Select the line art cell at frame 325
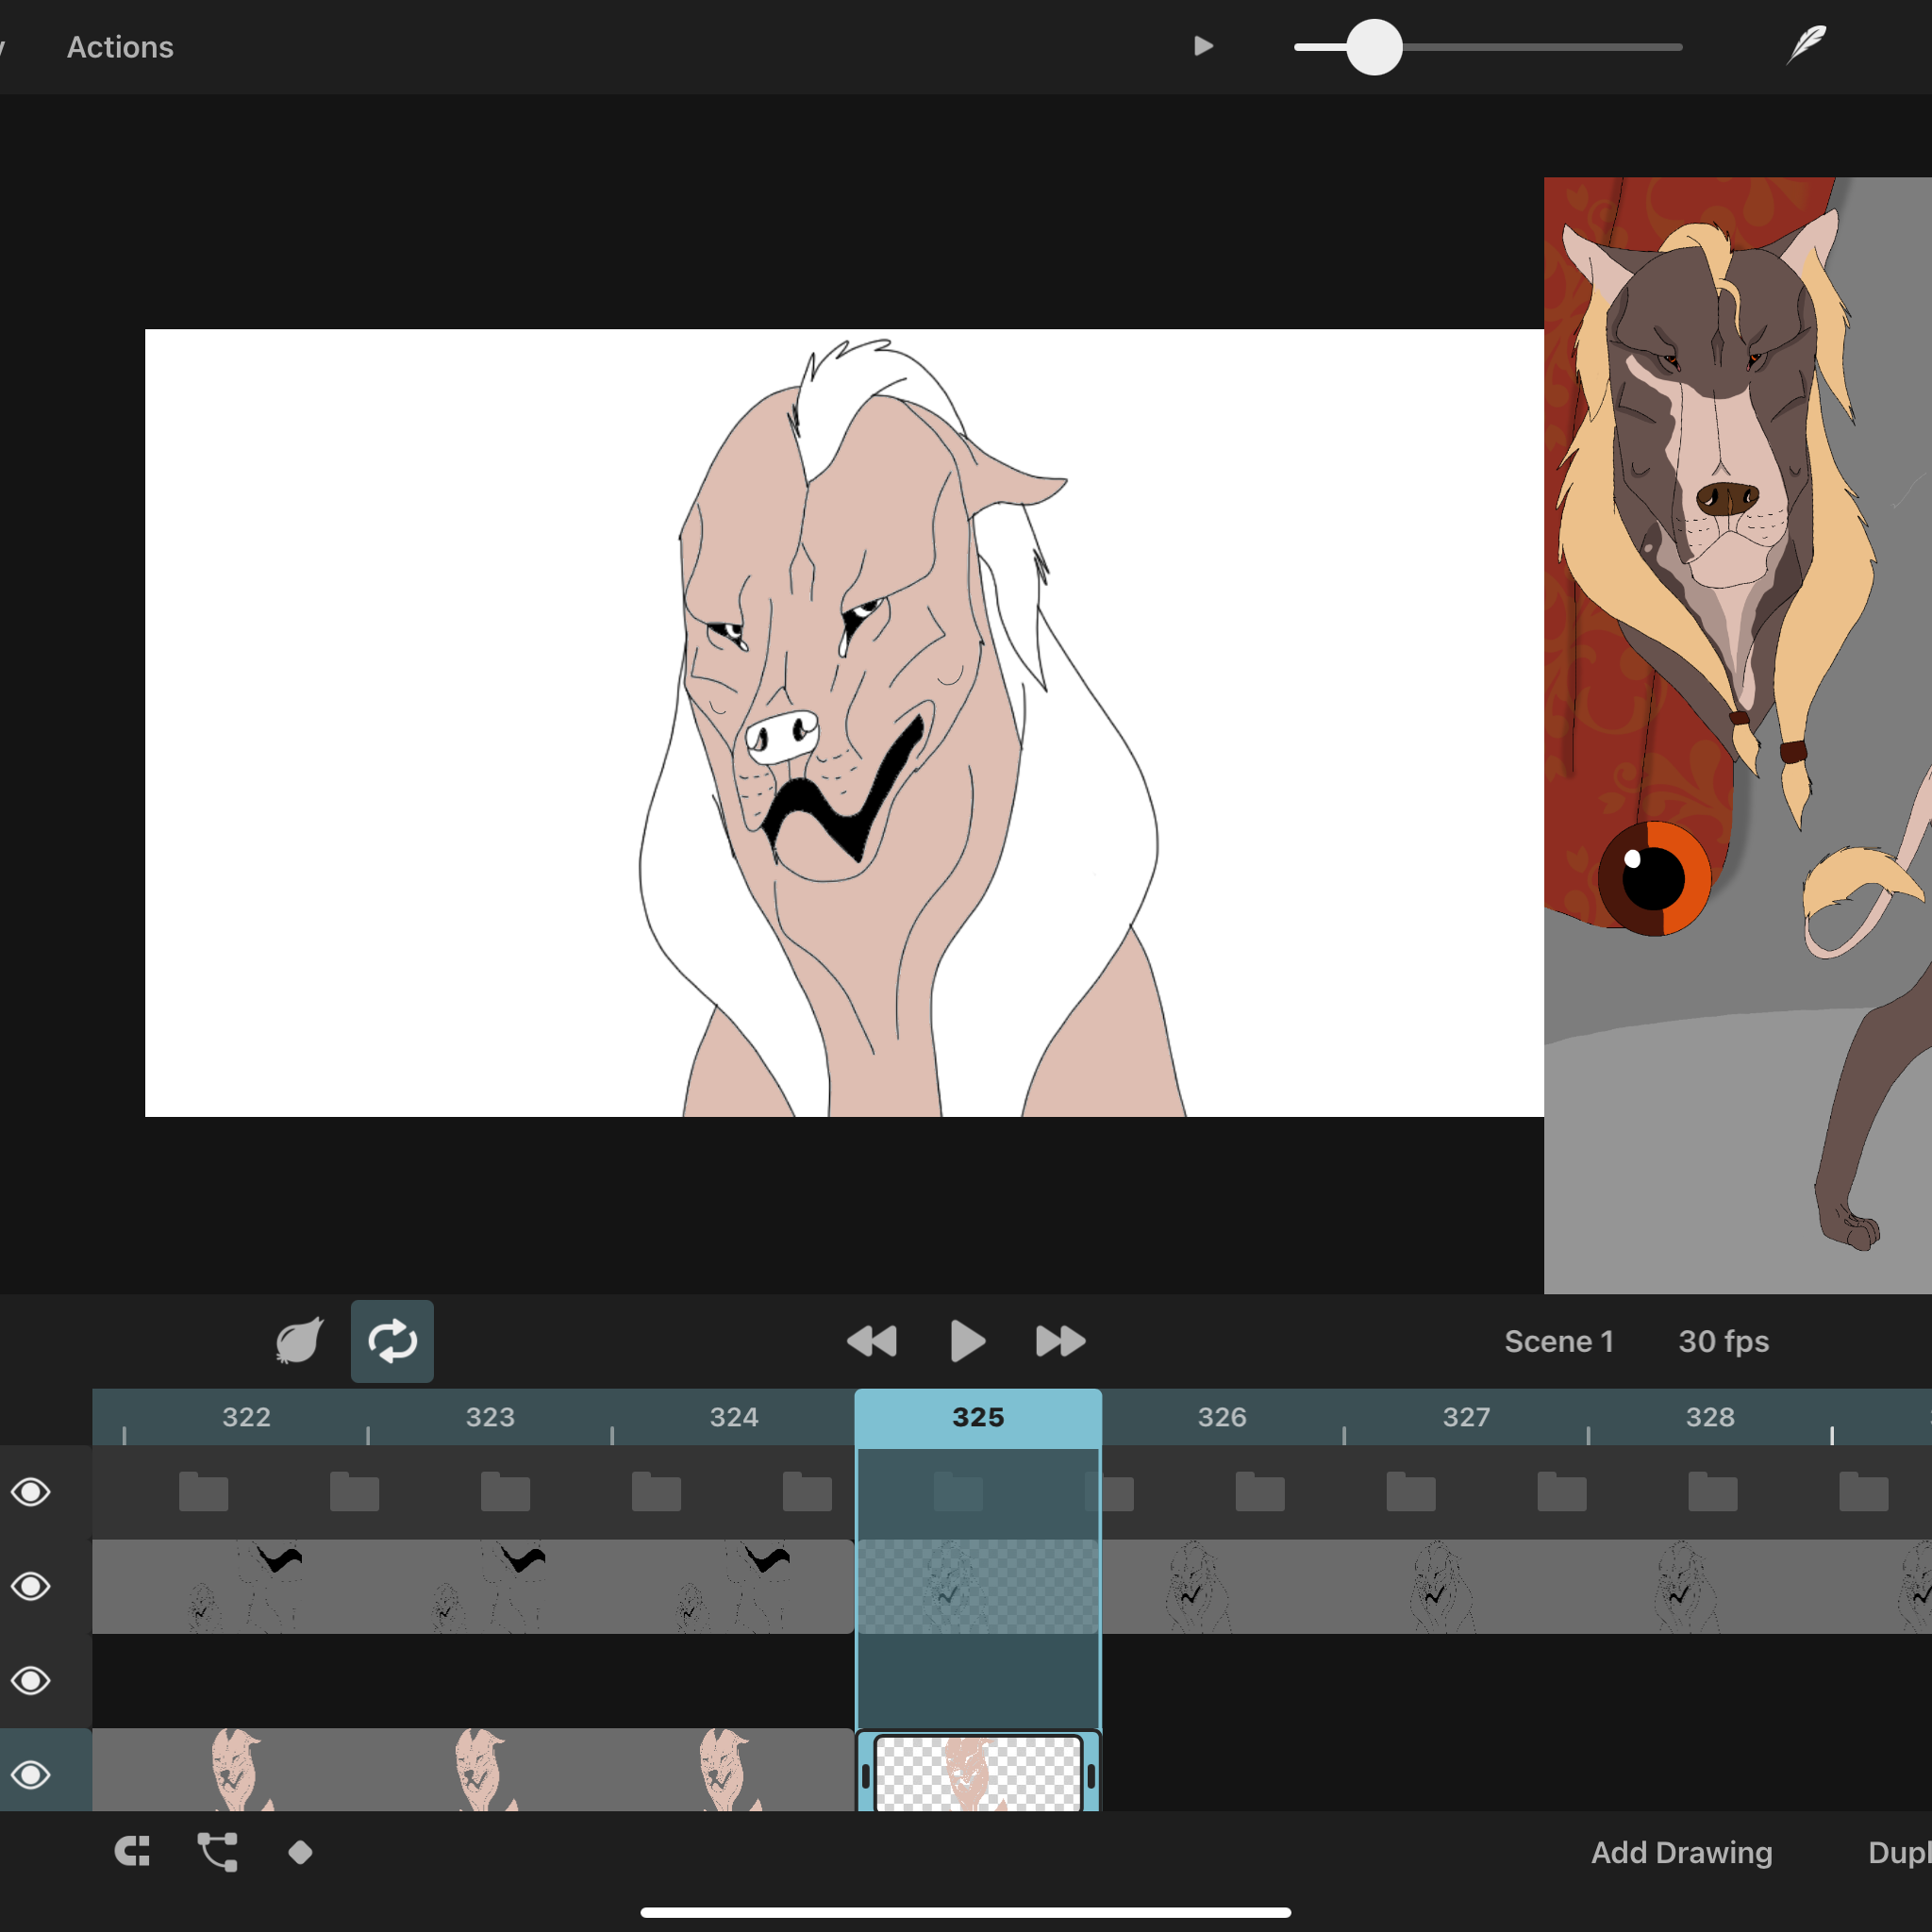Screen dimensions: 1932x1932 (978, 1586)
